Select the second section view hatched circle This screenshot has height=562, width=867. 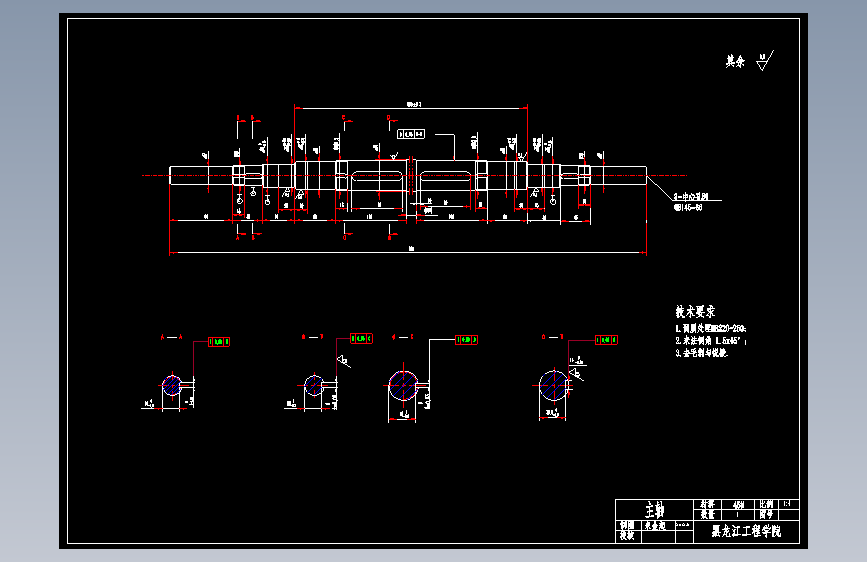click(x=314, y=386)
